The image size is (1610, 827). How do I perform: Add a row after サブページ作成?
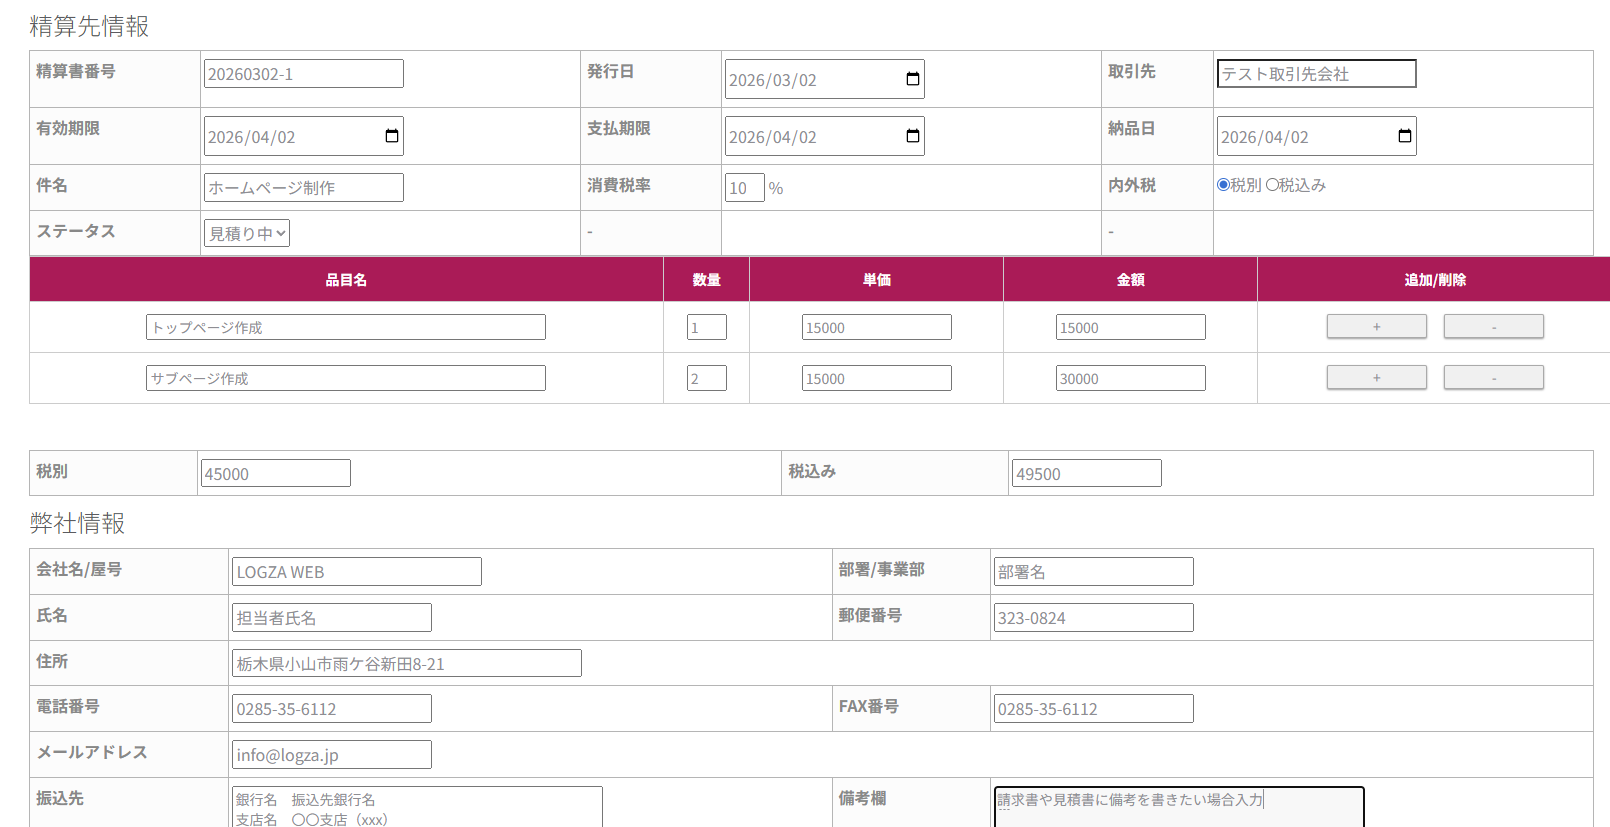(1376, 378)
